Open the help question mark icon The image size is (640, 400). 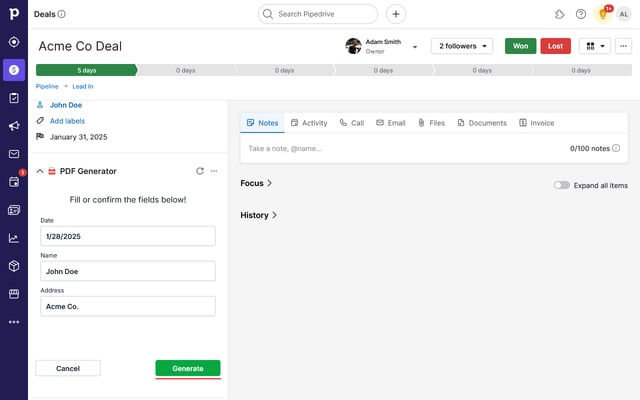pyautogui.click(x=580, y=14)
